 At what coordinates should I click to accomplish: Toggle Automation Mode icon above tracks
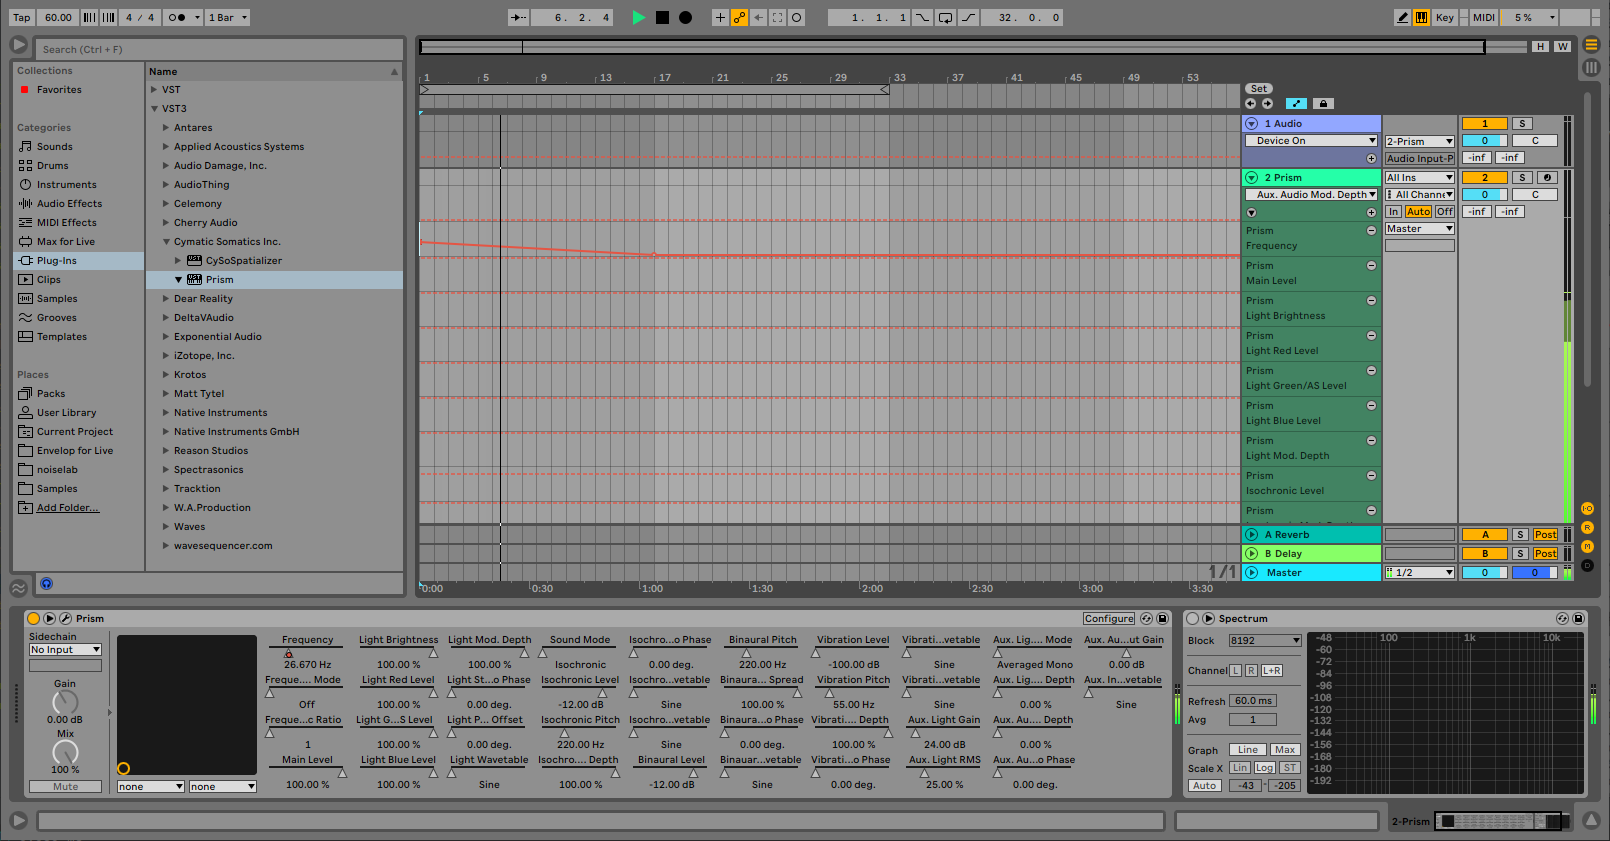click(x=1296, y=103)
